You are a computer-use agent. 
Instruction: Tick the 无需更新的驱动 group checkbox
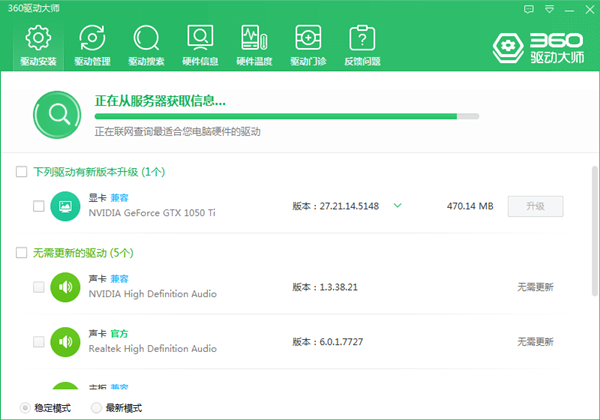(21, 252)
